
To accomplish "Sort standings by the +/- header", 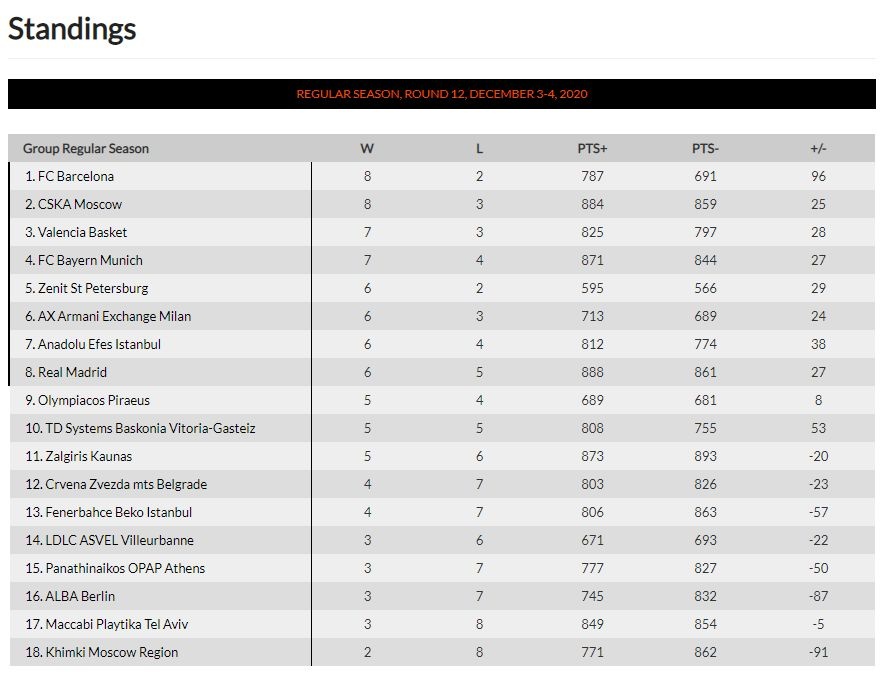I will 818,149.
